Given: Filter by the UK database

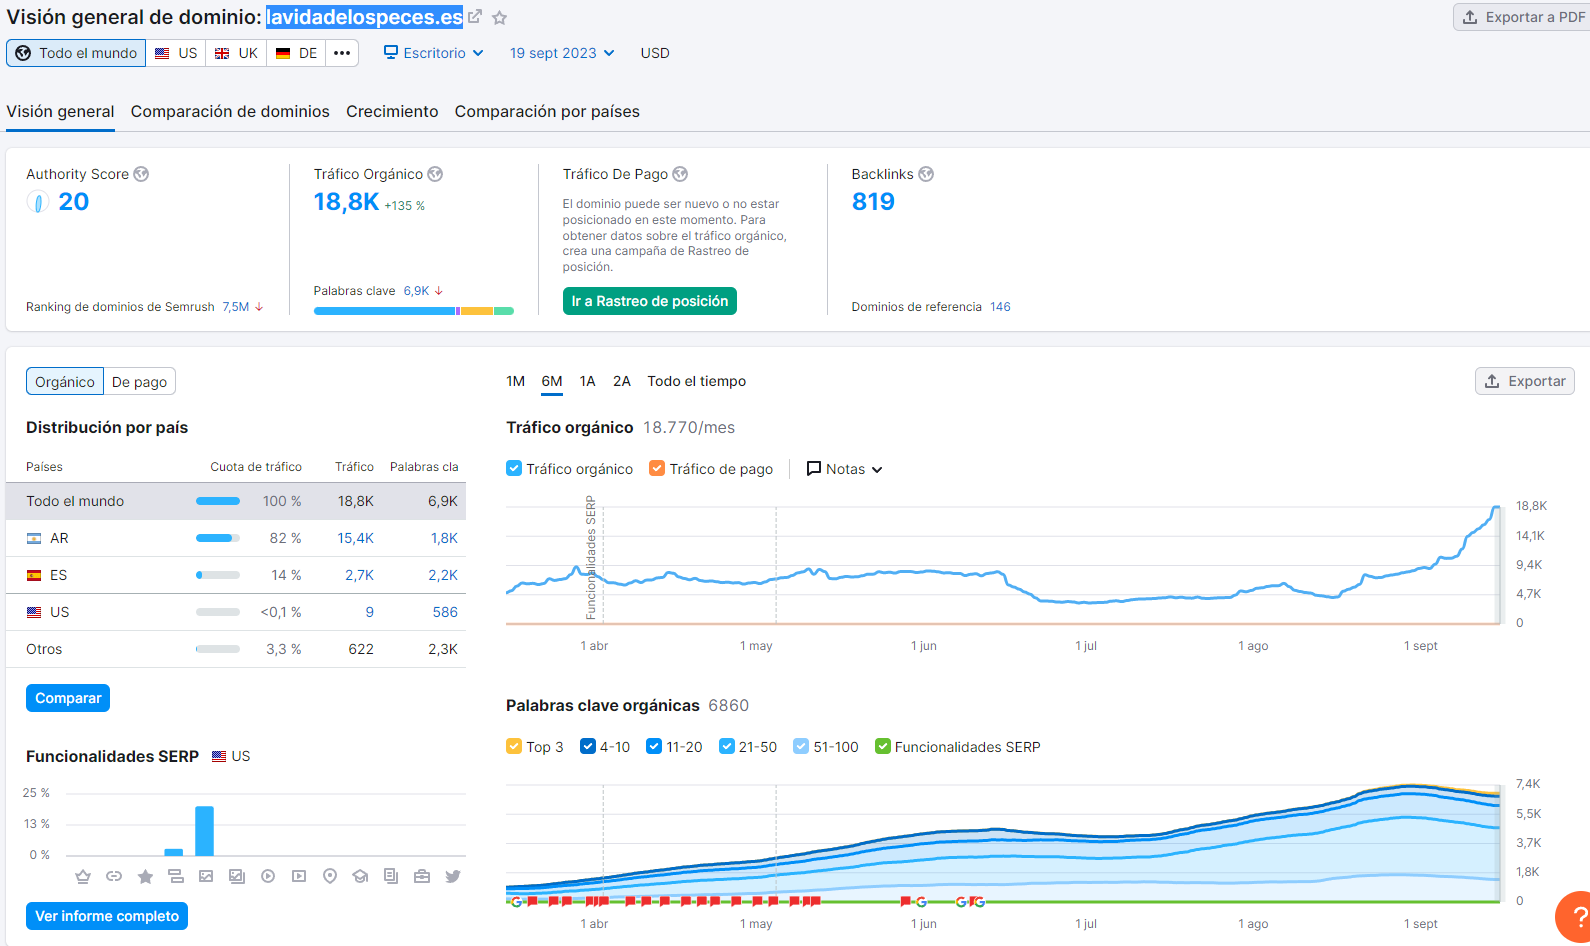Looking at the screenshot, I should (236, 53).
